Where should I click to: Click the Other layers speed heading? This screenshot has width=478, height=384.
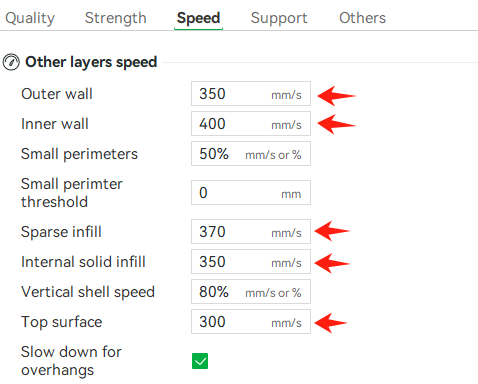(91, 62)
